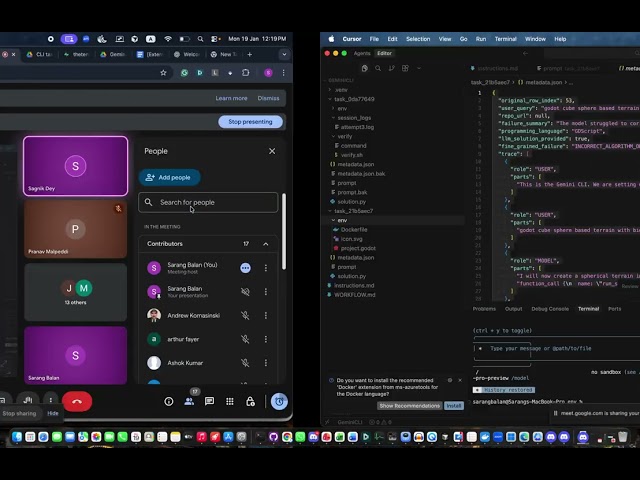
Task: Switch to the Debug Console tab
Action: (549, 308)
